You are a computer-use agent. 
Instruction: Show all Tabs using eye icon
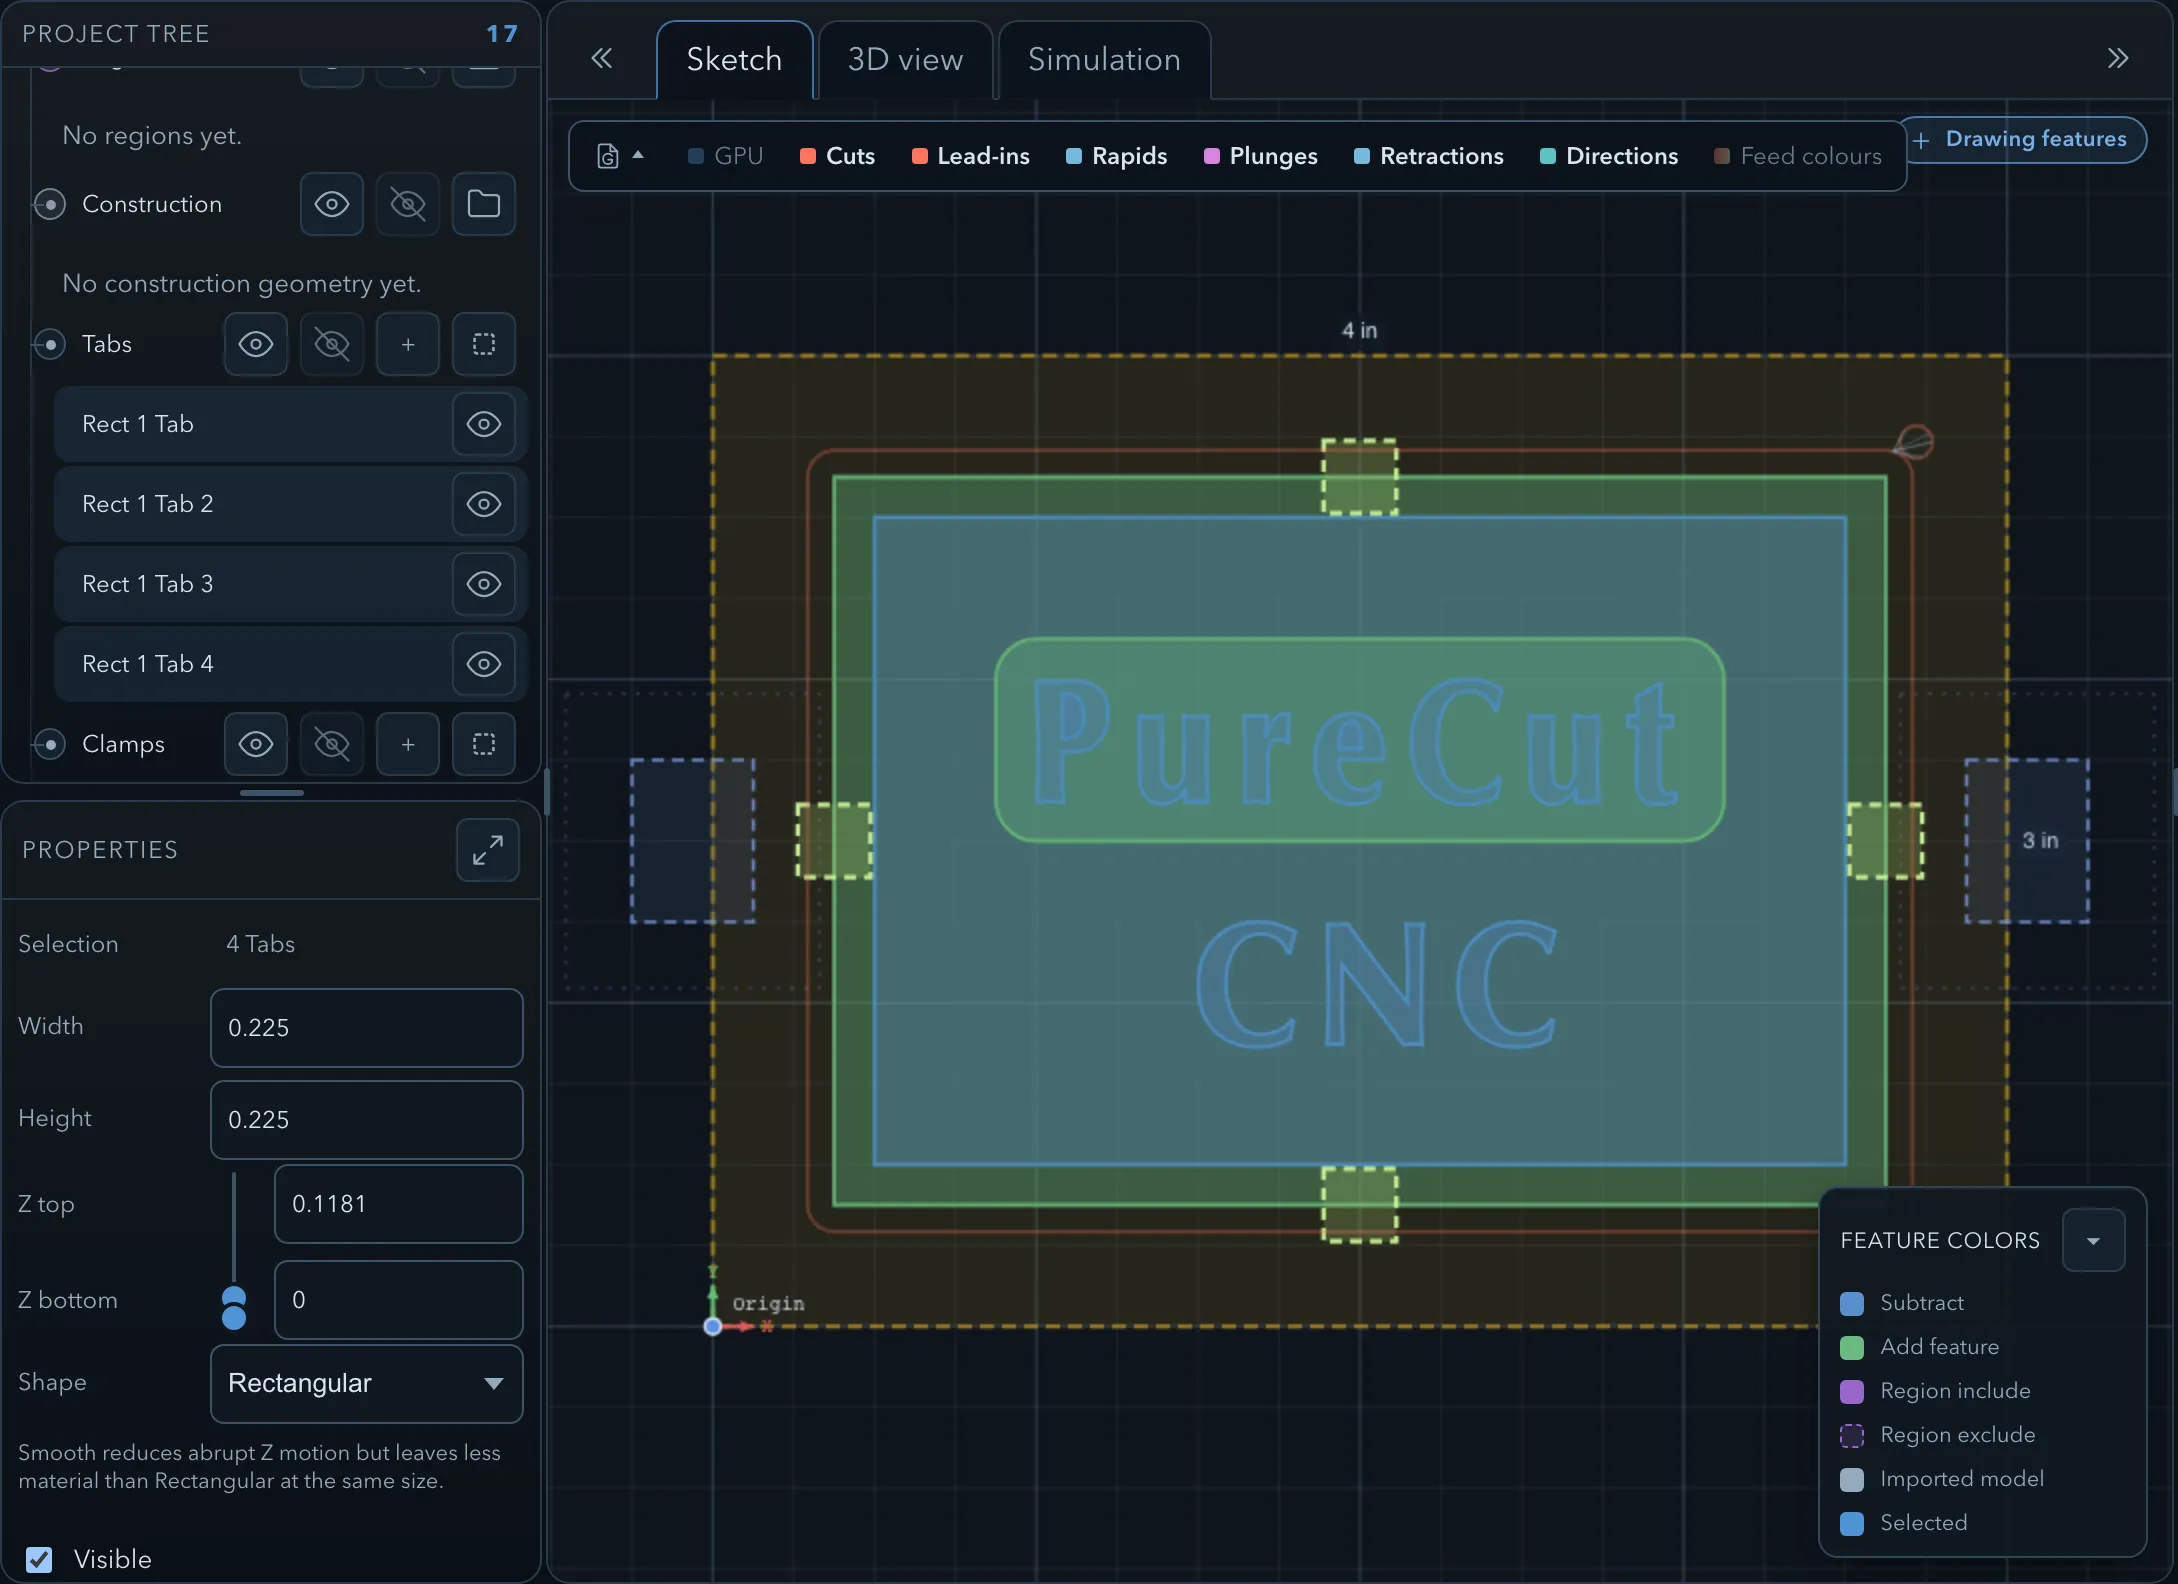[x=256, y=344]
